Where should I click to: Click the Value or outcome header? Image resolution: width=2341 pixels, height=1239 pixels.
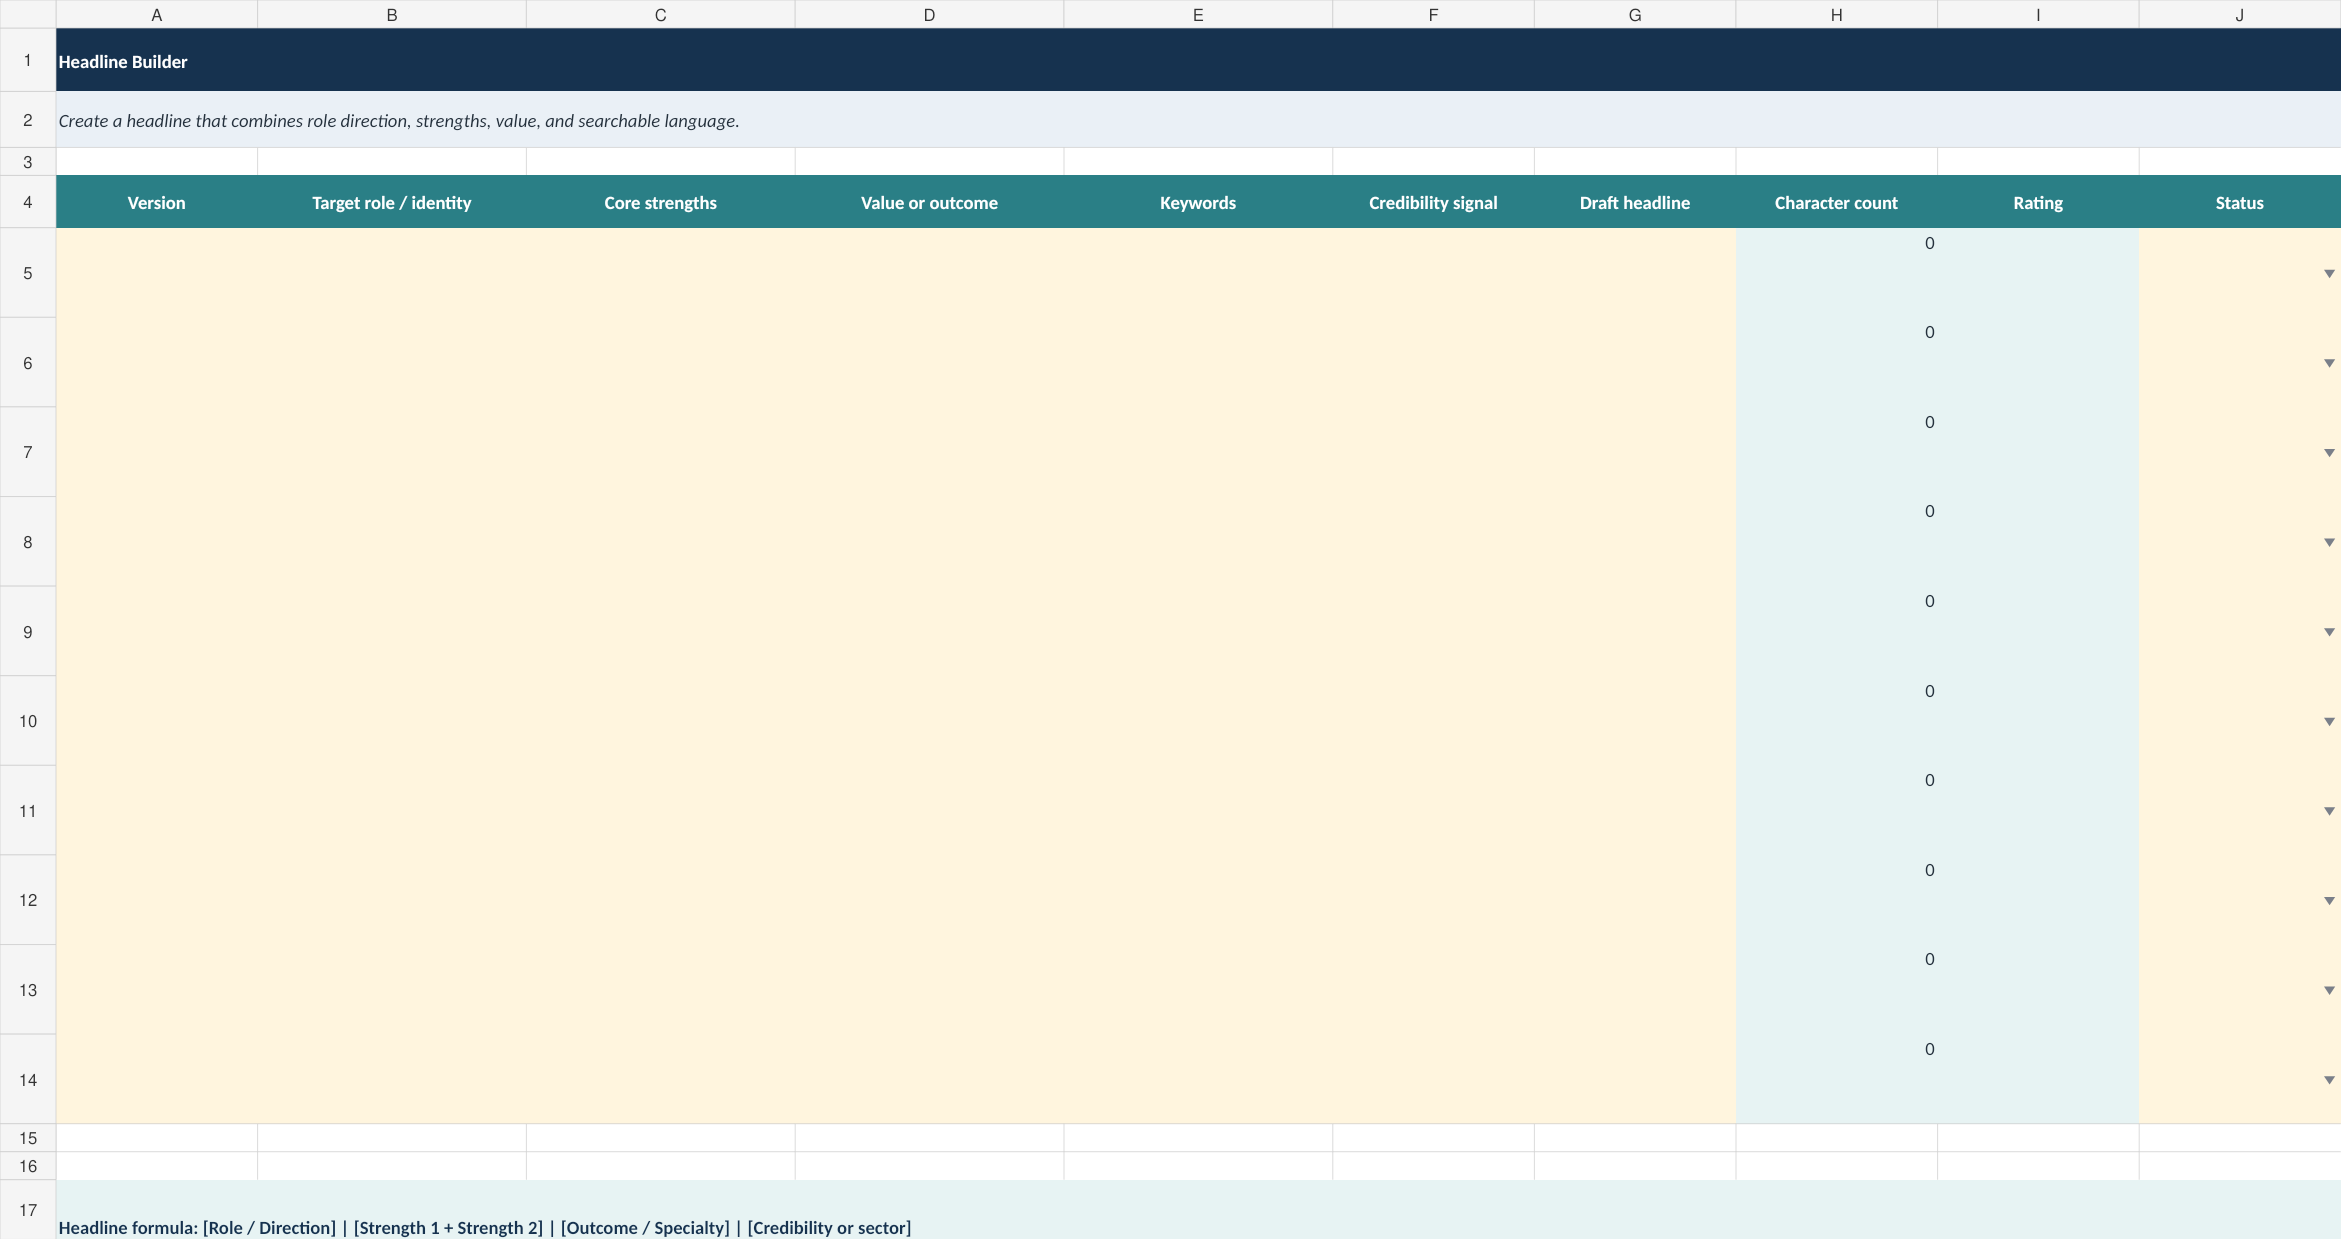coord(929,202)
